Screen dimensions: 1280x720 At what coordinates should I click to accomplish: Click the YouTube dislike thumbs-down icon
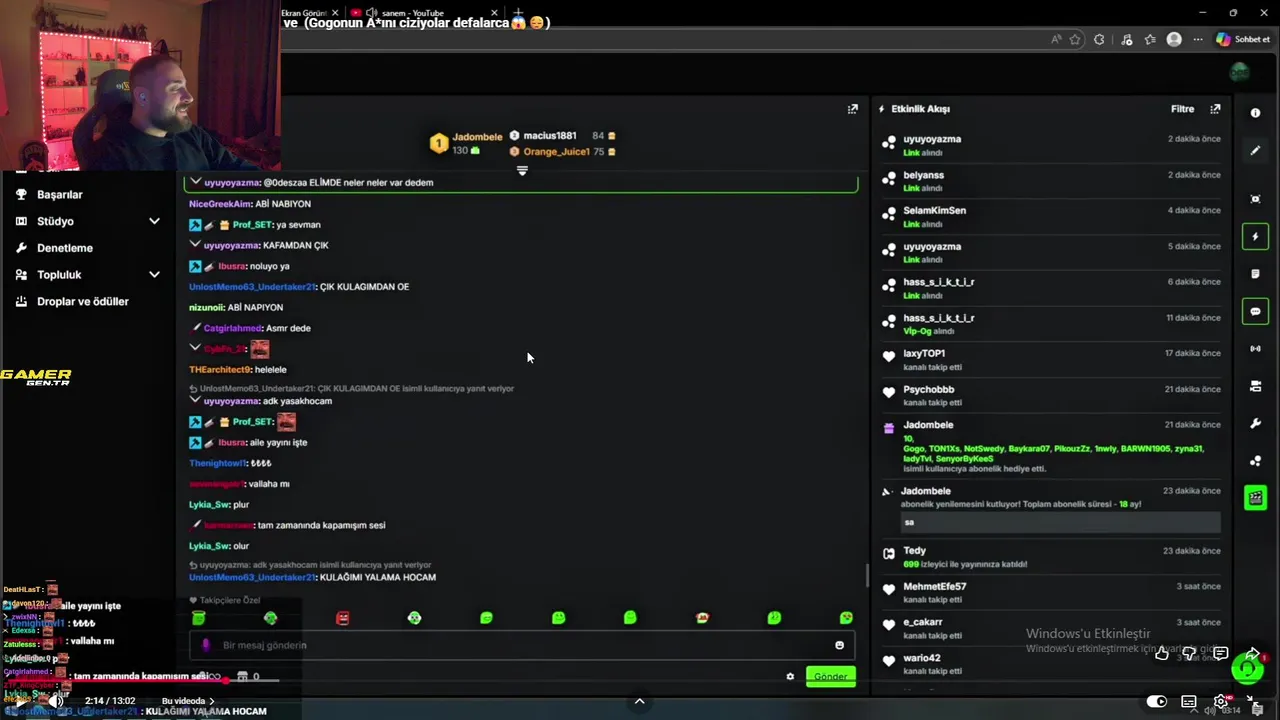(1189, 654)
